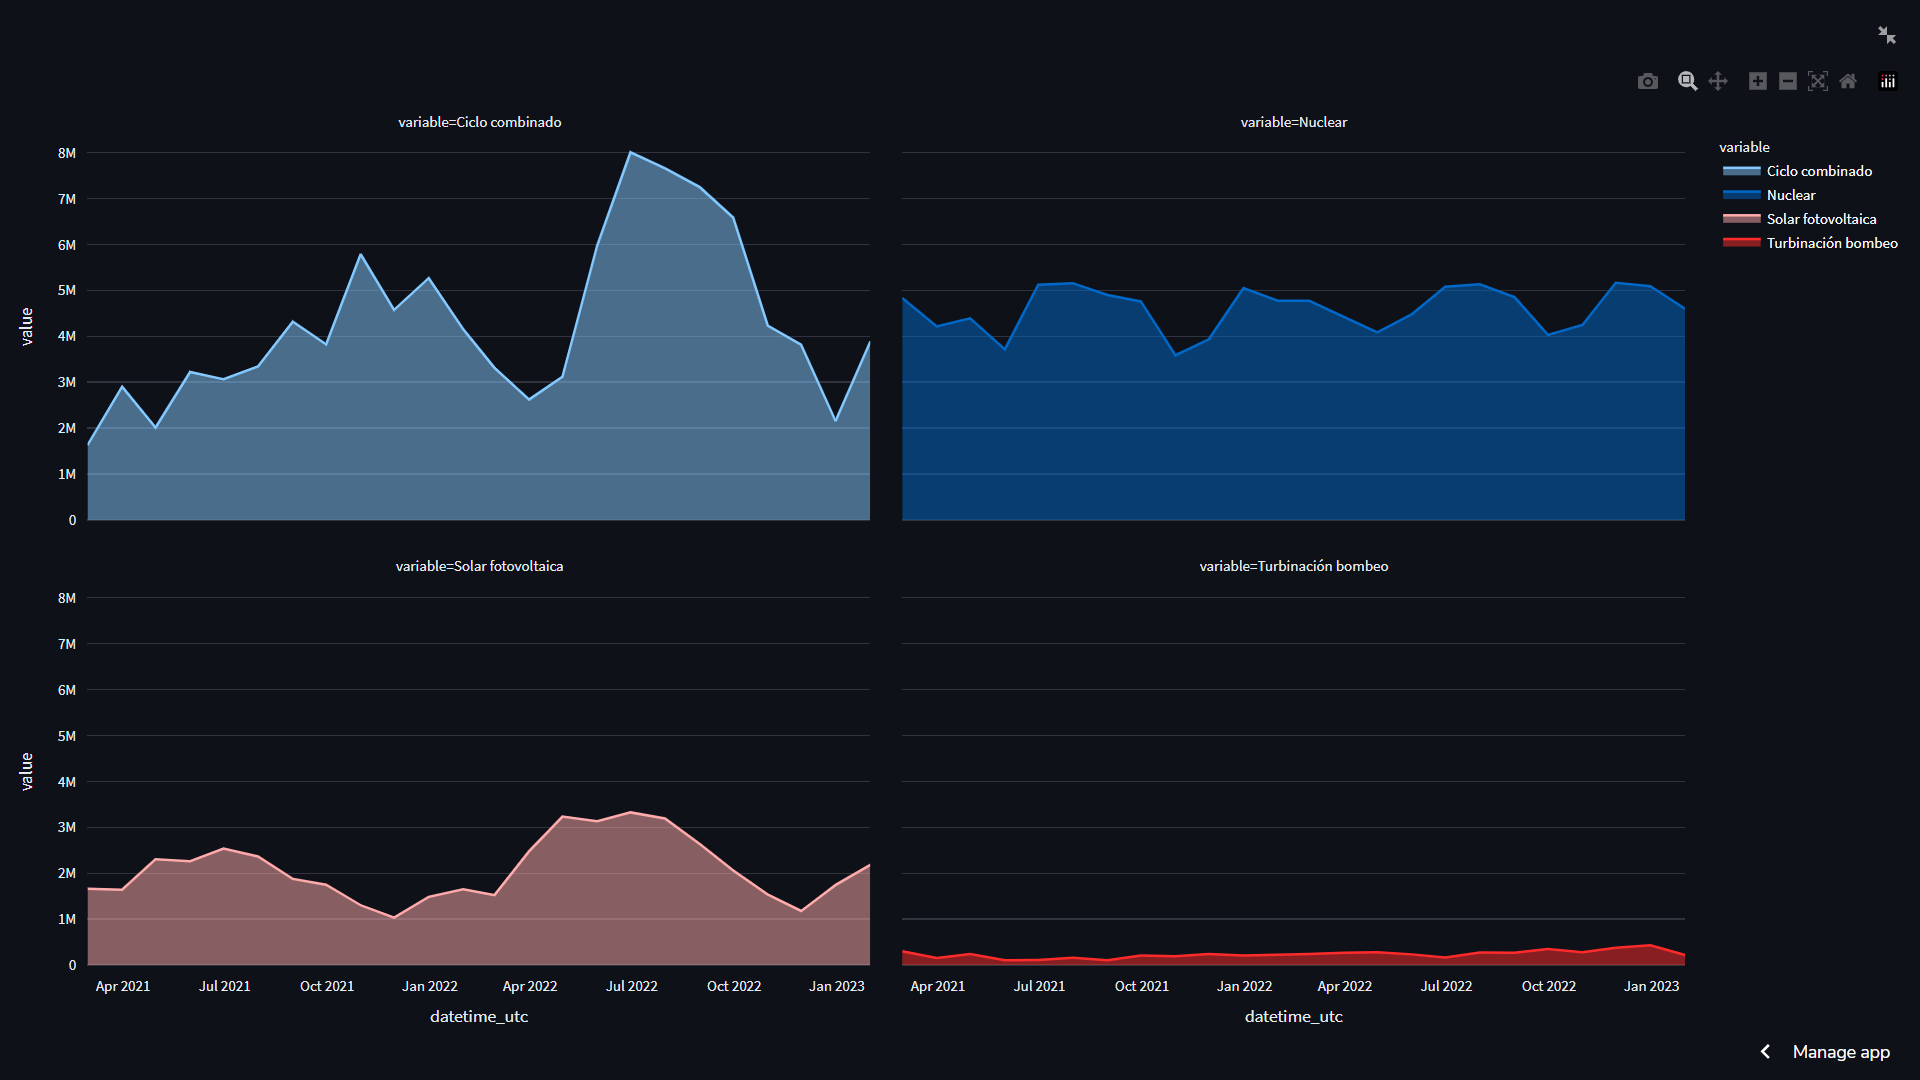This screenshot has height=1080, width=1920.
Task: Reset axes with the home icon
Action: (x=1848, y=81)
